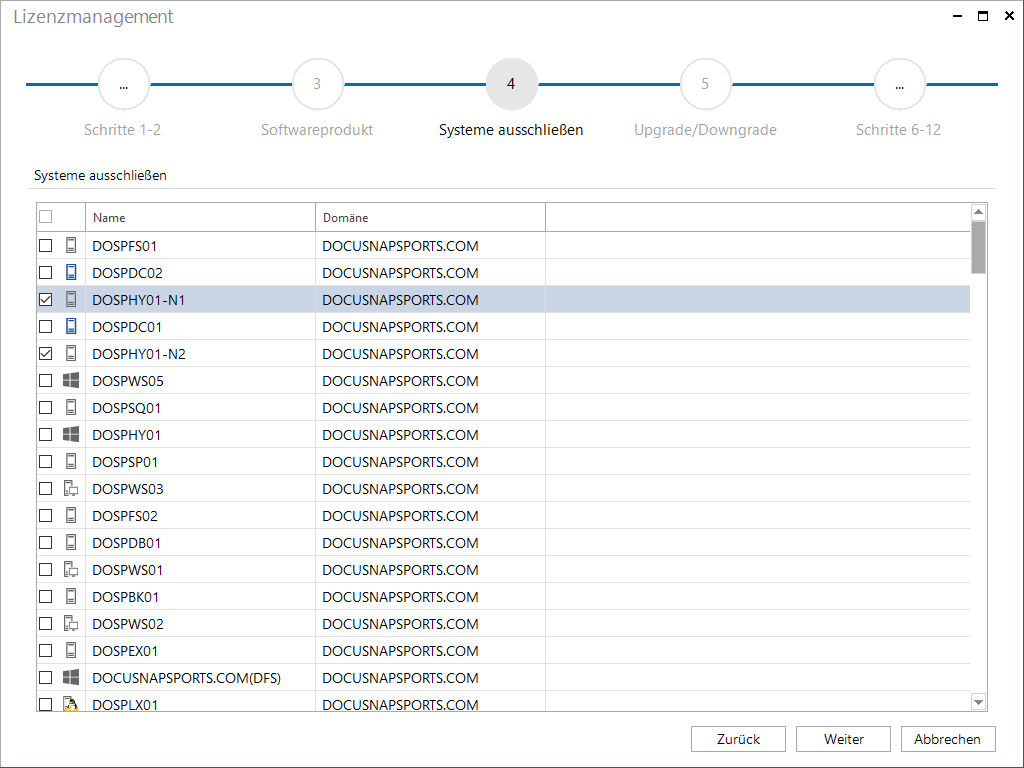Check the box for DOSPFS01
This screenshot has width=1024, height=768.
coord(46,246)
